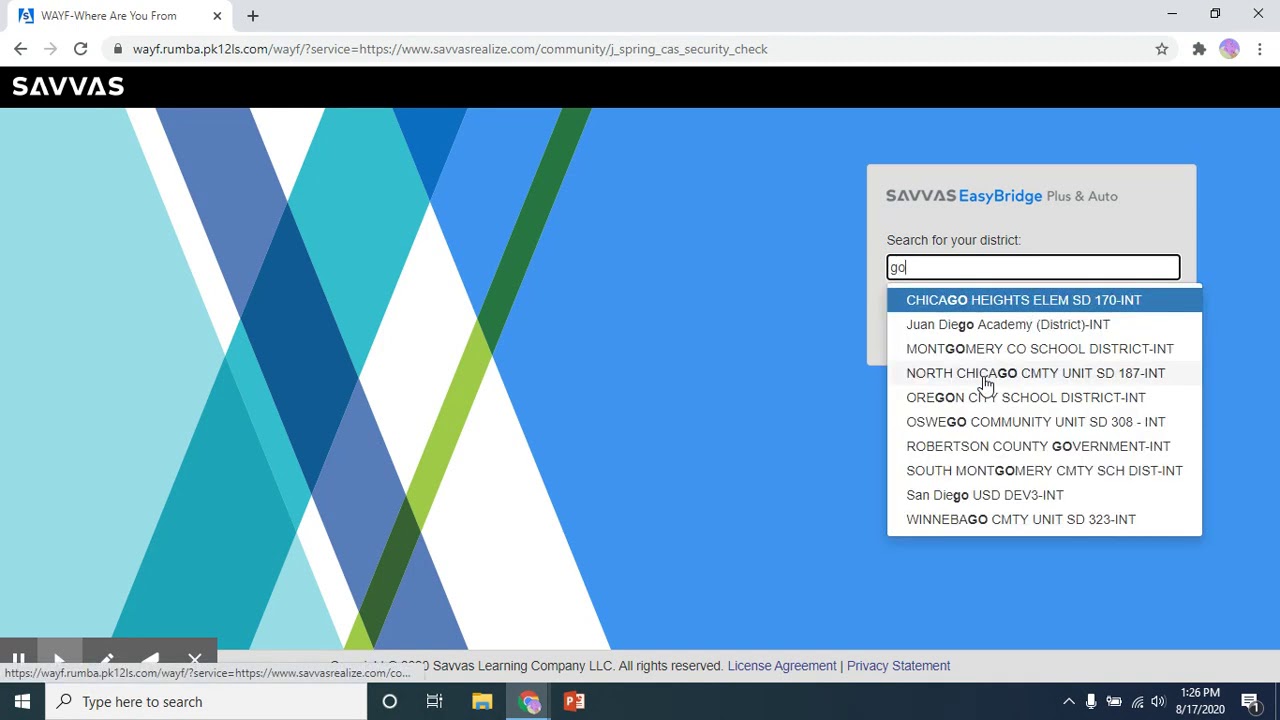1280x720 pixels.
Task: Choose OSWEGO COMMUNITY UNIT SD 308 - INT
Action: (1044, 422)
